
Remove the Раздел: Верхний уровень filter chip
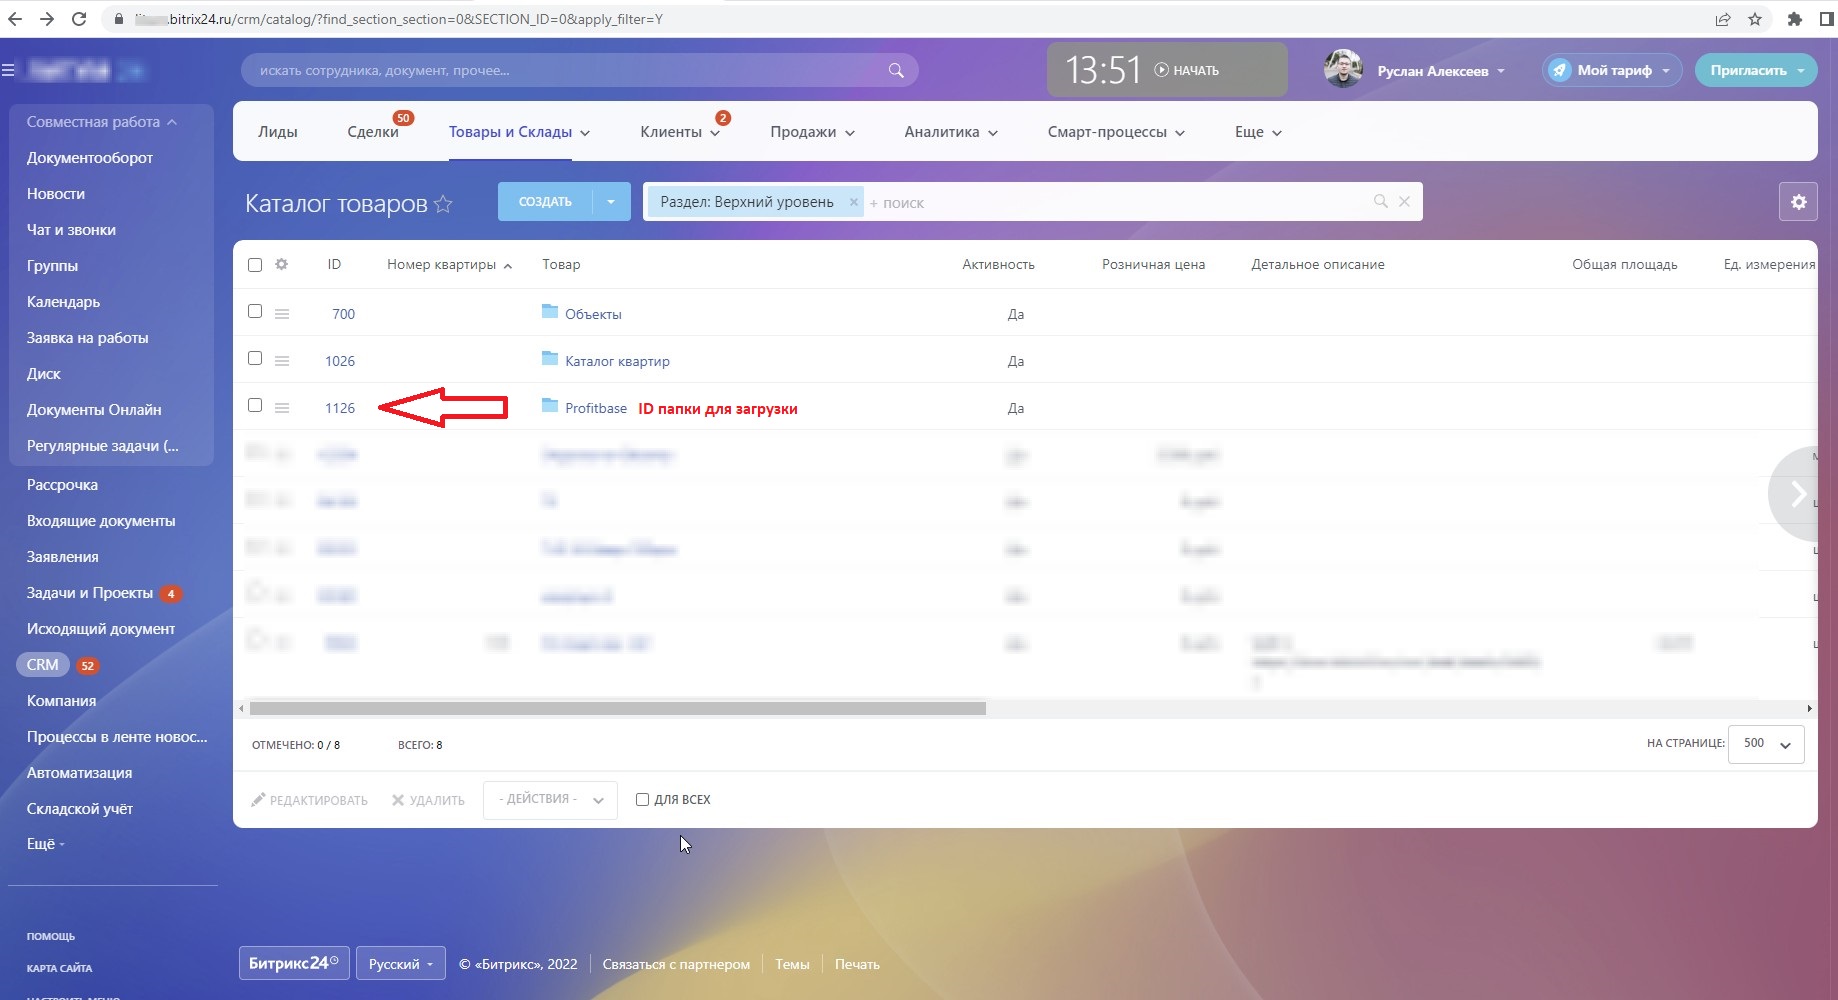point(853,202)
